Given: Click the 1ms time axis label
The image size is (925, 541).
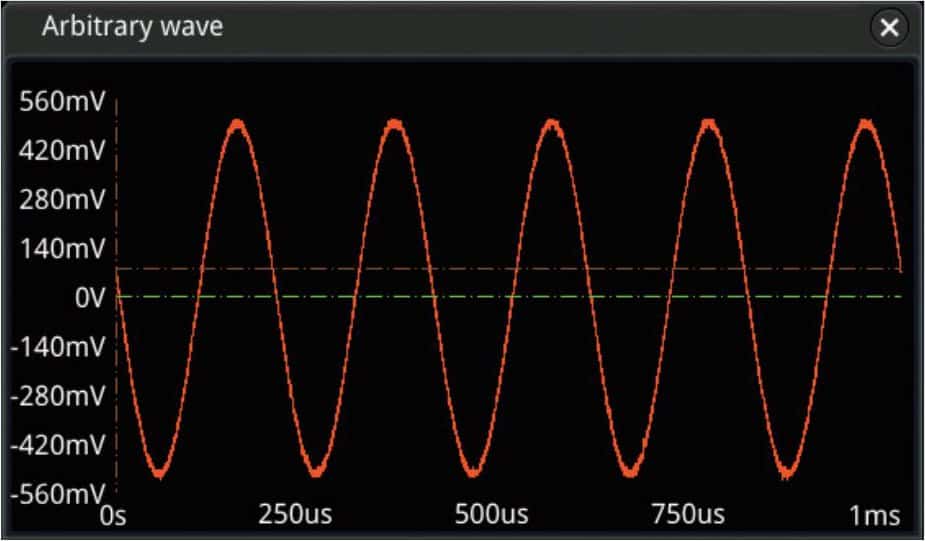Looking at the screenshot, I should point(875,516).
